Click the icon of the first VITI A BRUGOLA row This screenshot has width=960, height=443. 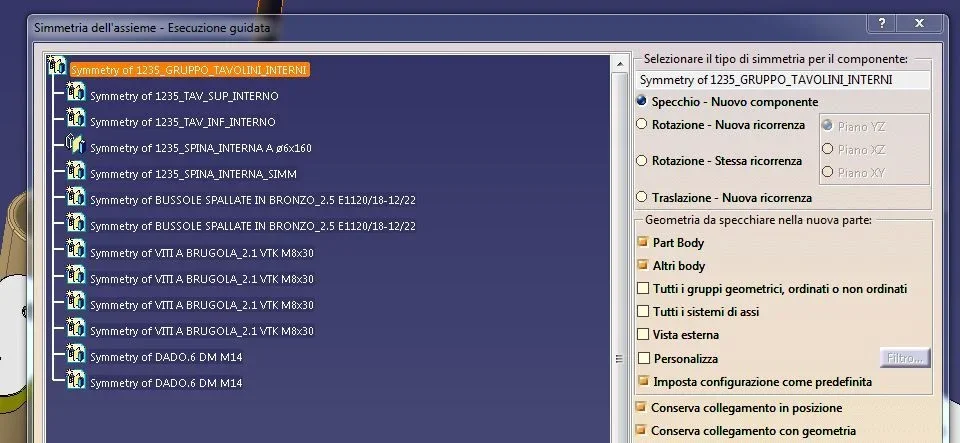coord(76,248)
